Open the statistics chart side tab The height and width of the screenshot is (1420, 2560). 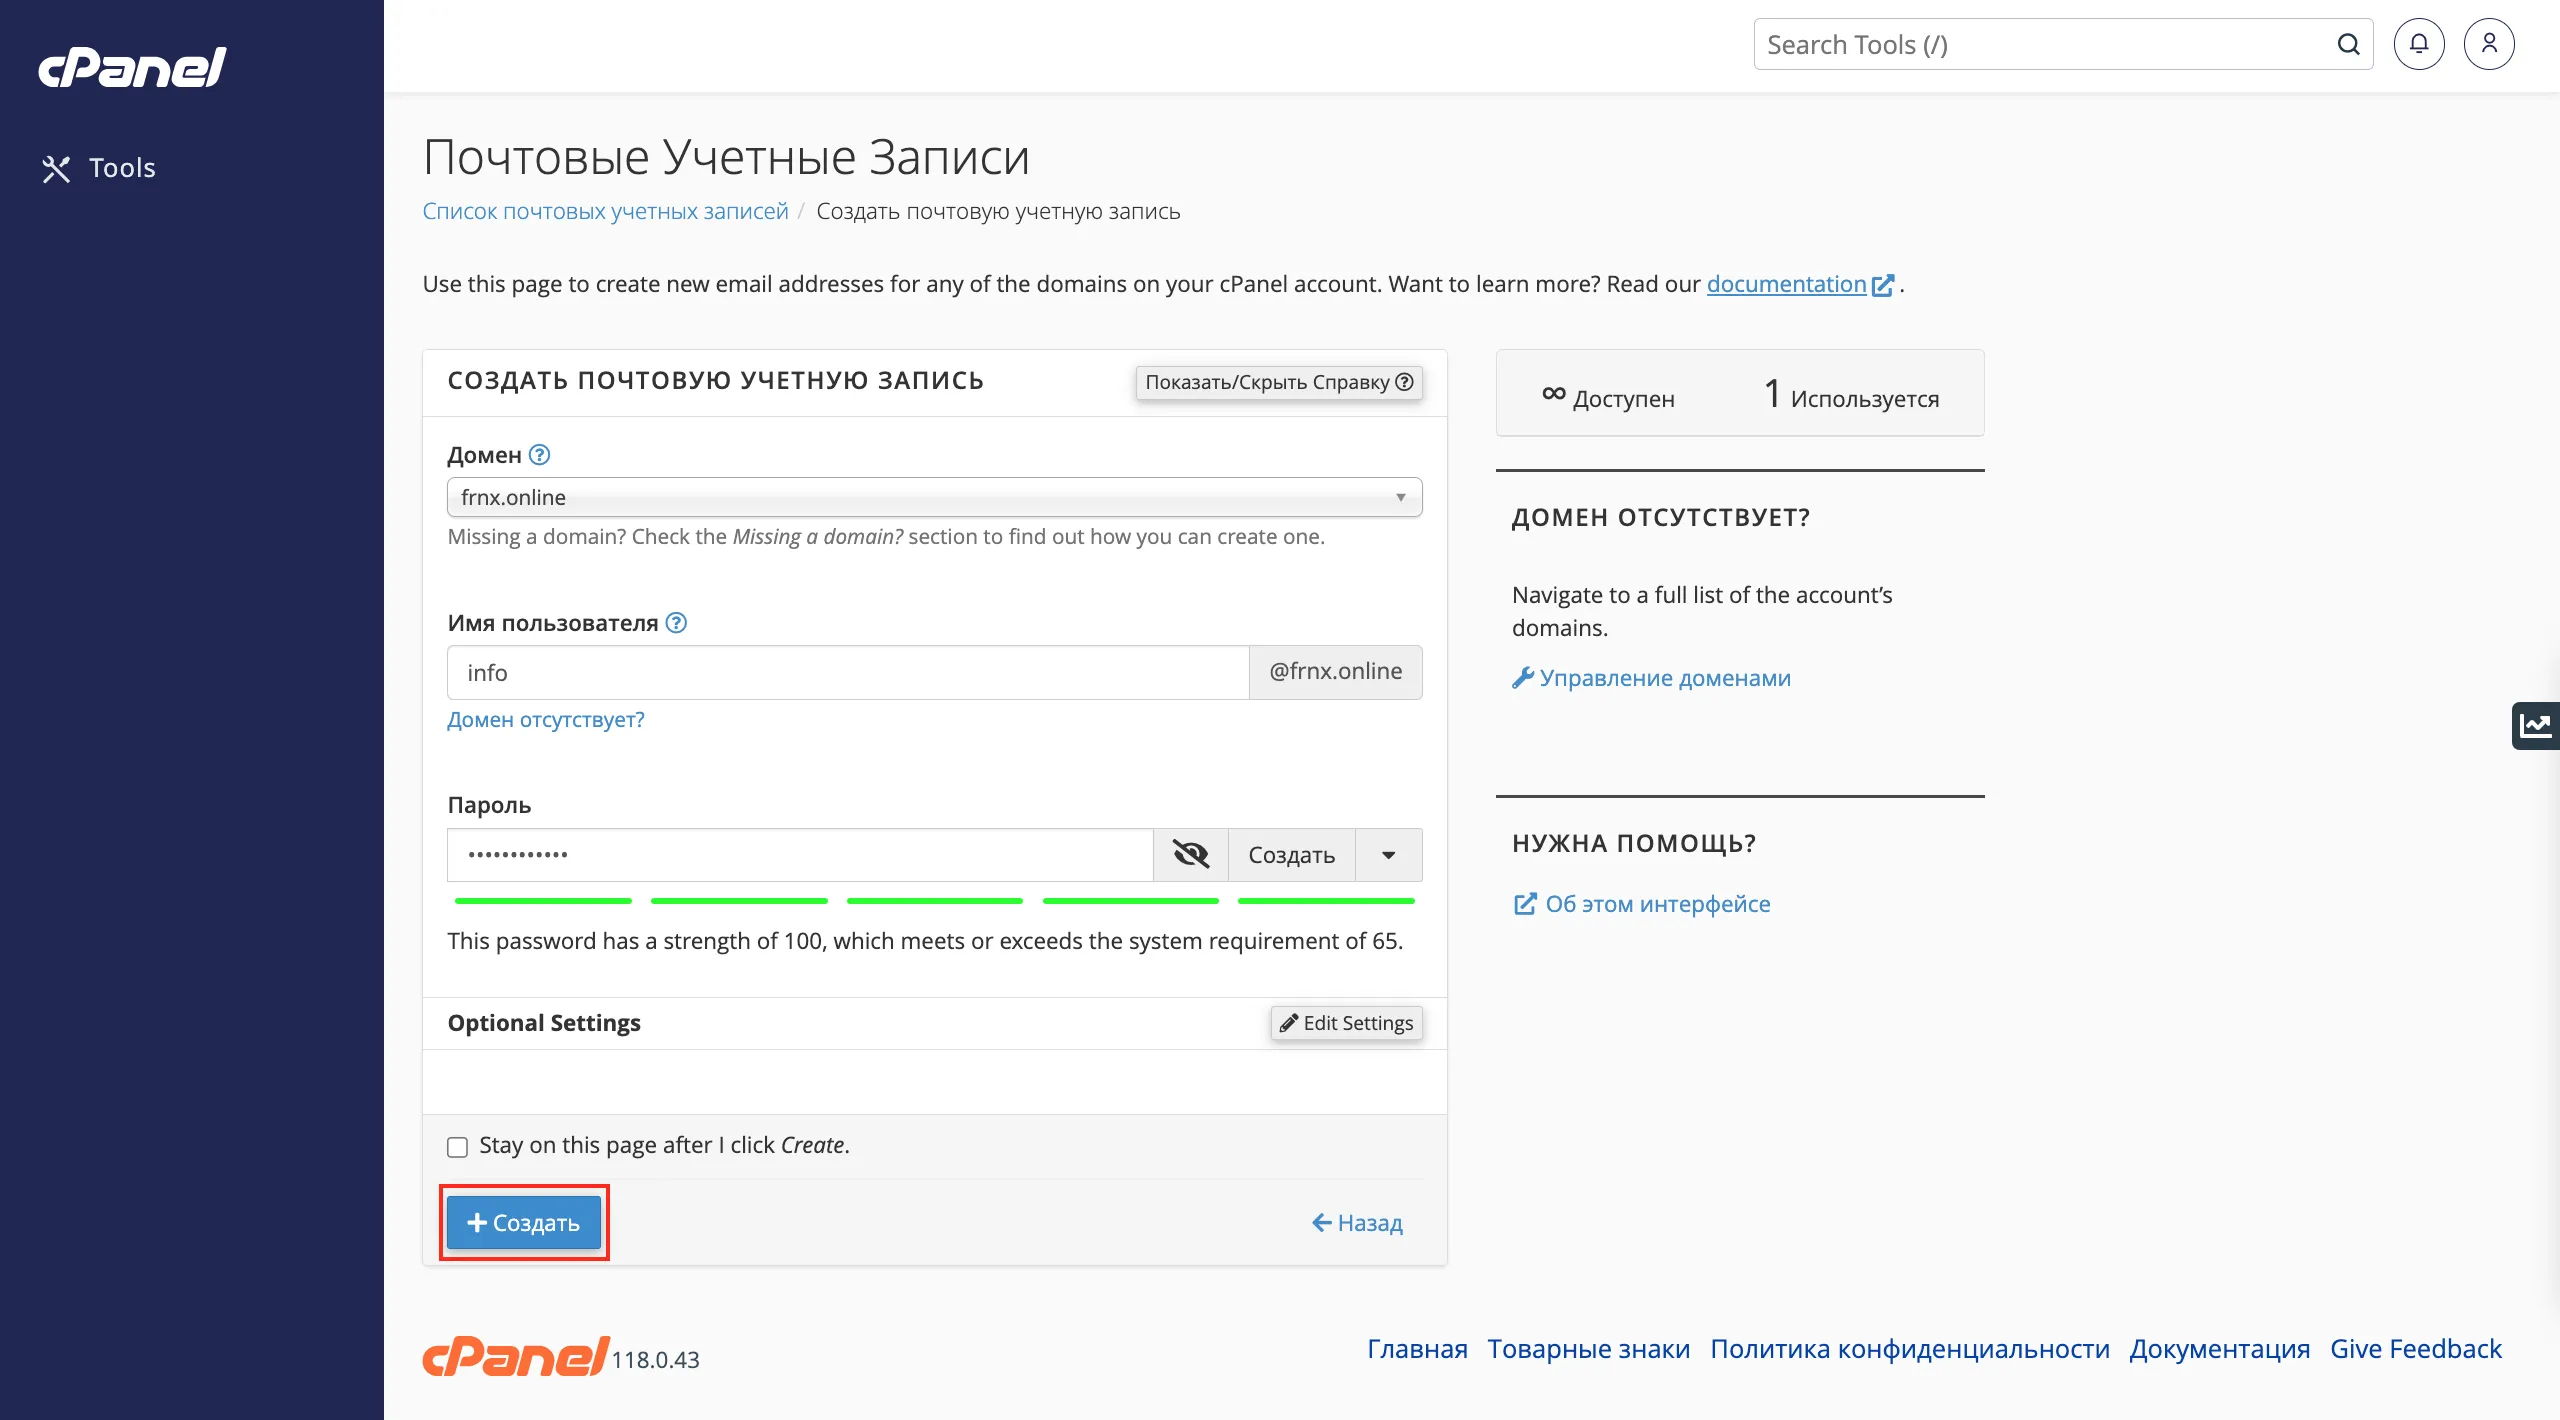coord(2536,725)
